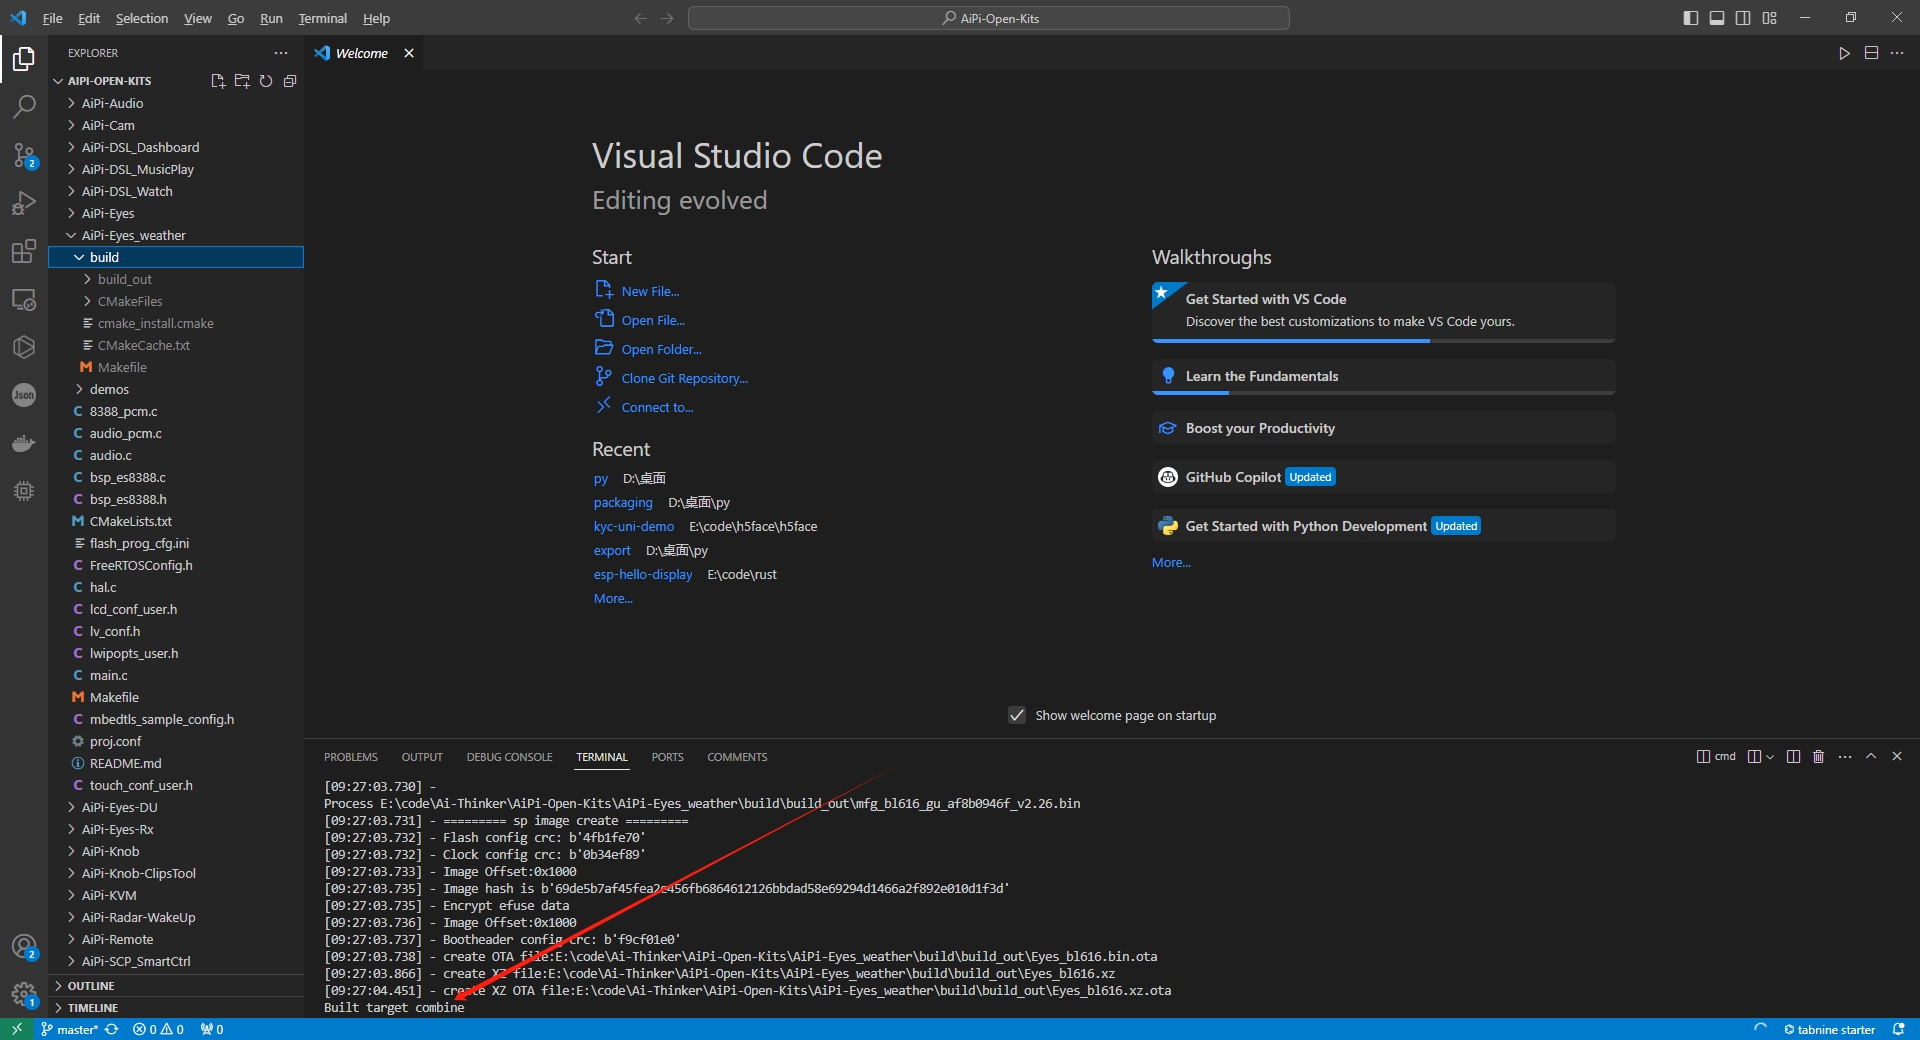Expand the TIMELINE section
This screenshot has height=1040, width=1920.
pyautogui.click(x=176, y=1008)
